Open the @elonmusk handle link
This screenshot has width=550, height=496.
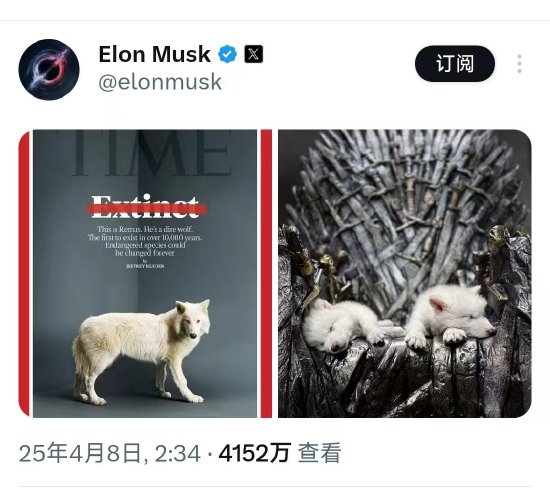point(160,82)
